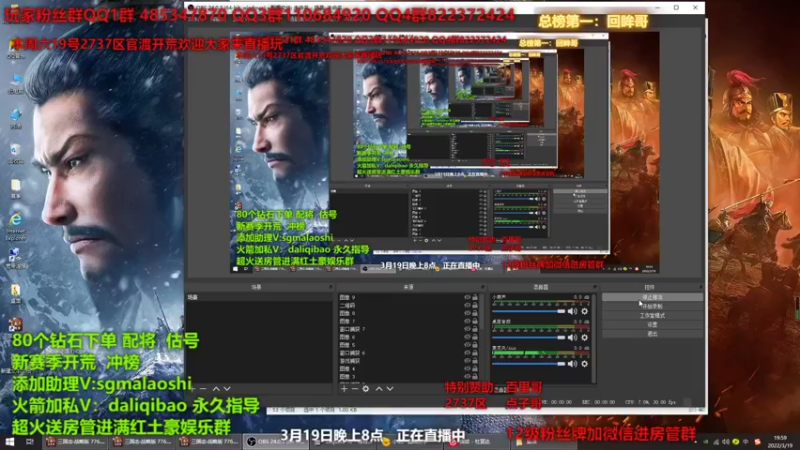Viewport: 800px width, 450px height.
Task: Hide the 图像 3 source
Action: point(467,377)
